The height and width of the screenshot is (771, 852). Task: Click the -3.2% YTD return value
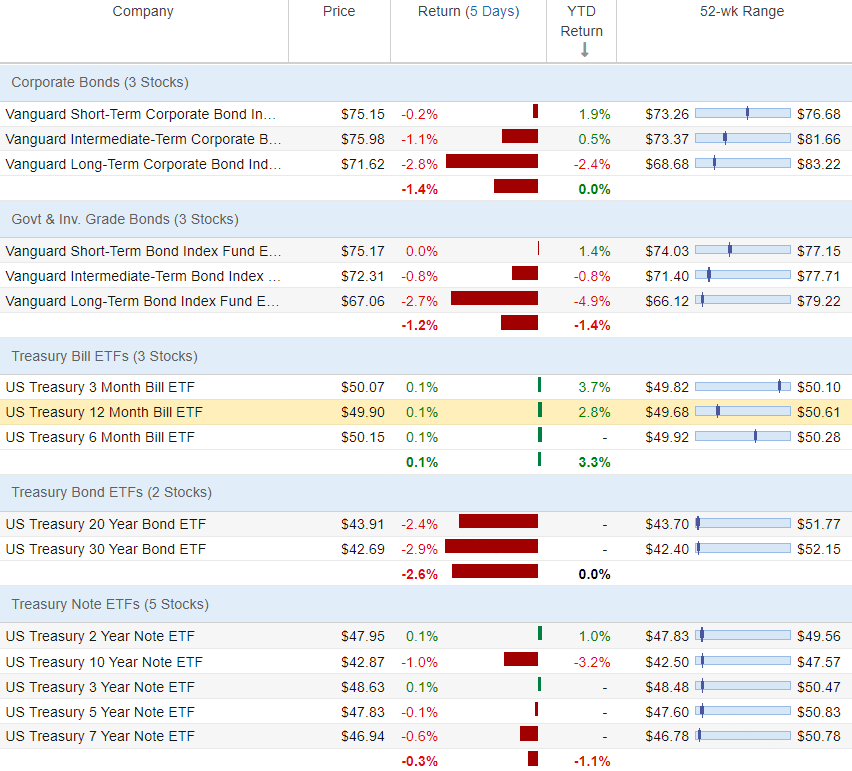point(592,662)
